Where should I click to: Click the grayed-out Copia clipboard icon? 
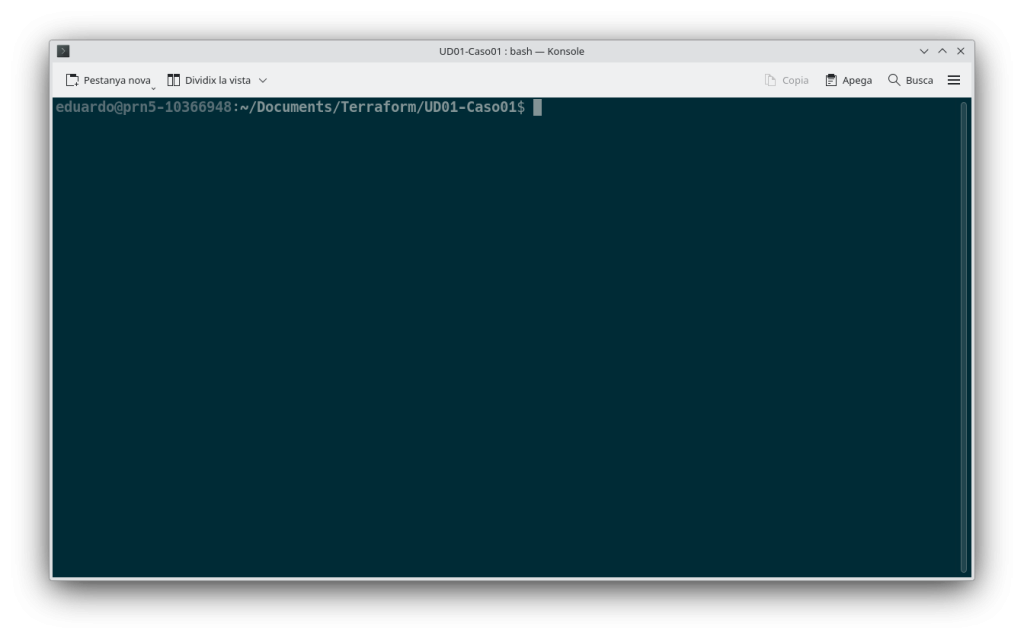click(770, 80)
